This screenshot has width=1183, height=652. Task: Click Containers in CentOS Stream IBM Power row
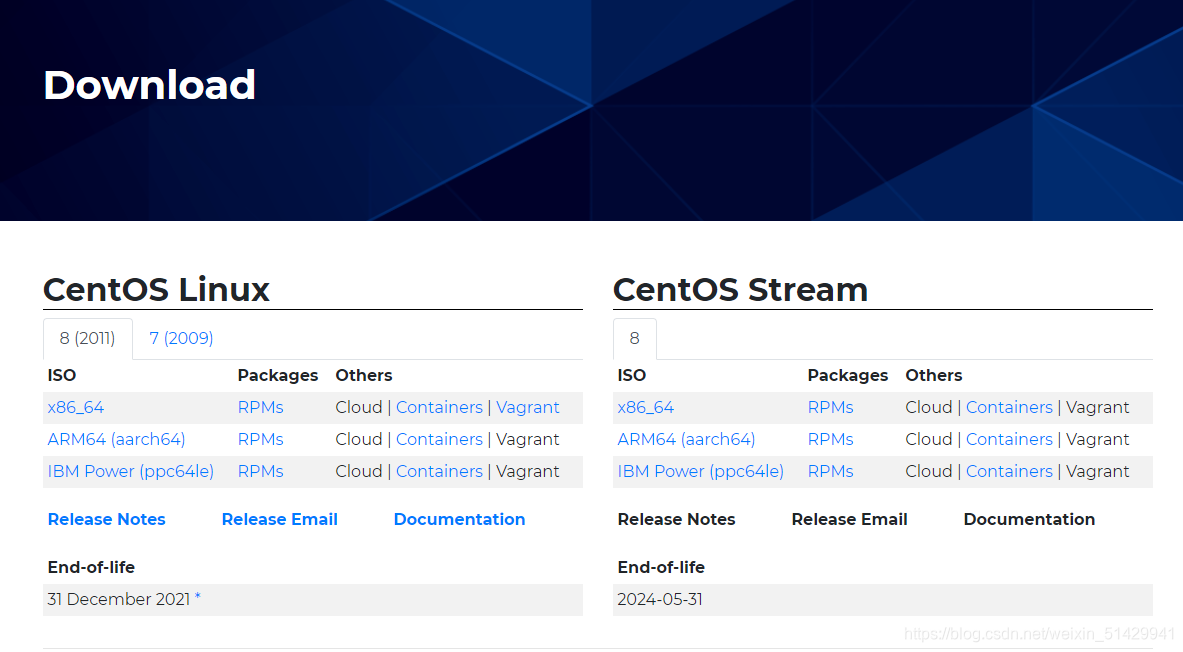[1009, 471]
